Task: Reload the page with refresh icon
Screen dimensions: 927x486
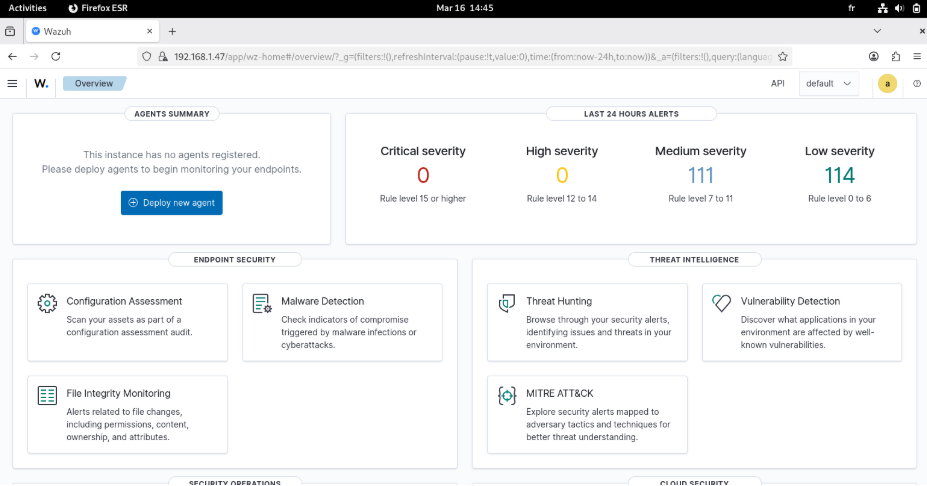Action: click(x=56, y=56)
